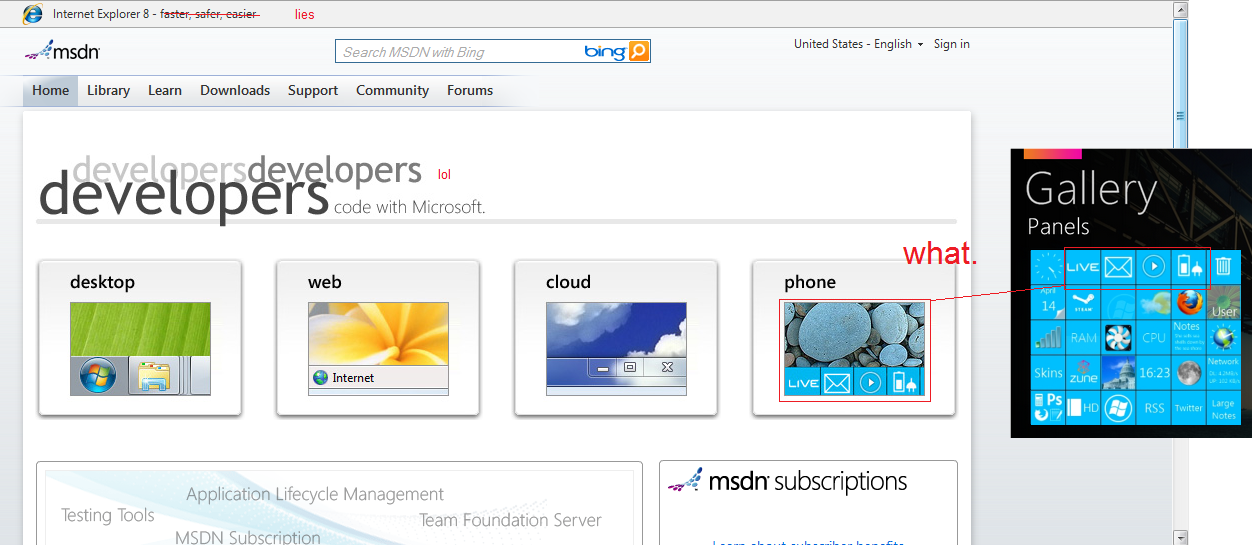Click the Application Lifecycle Management tag

[x=315, y=494]
